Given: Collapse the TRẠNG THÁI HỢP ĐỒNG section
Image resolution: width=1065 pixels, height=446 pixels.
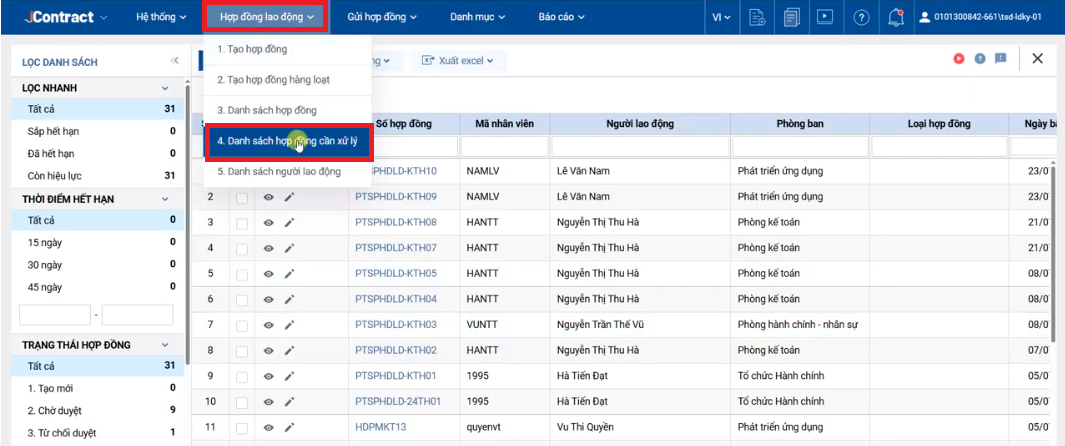Looking at the screenshot, I should pos(164,345).
